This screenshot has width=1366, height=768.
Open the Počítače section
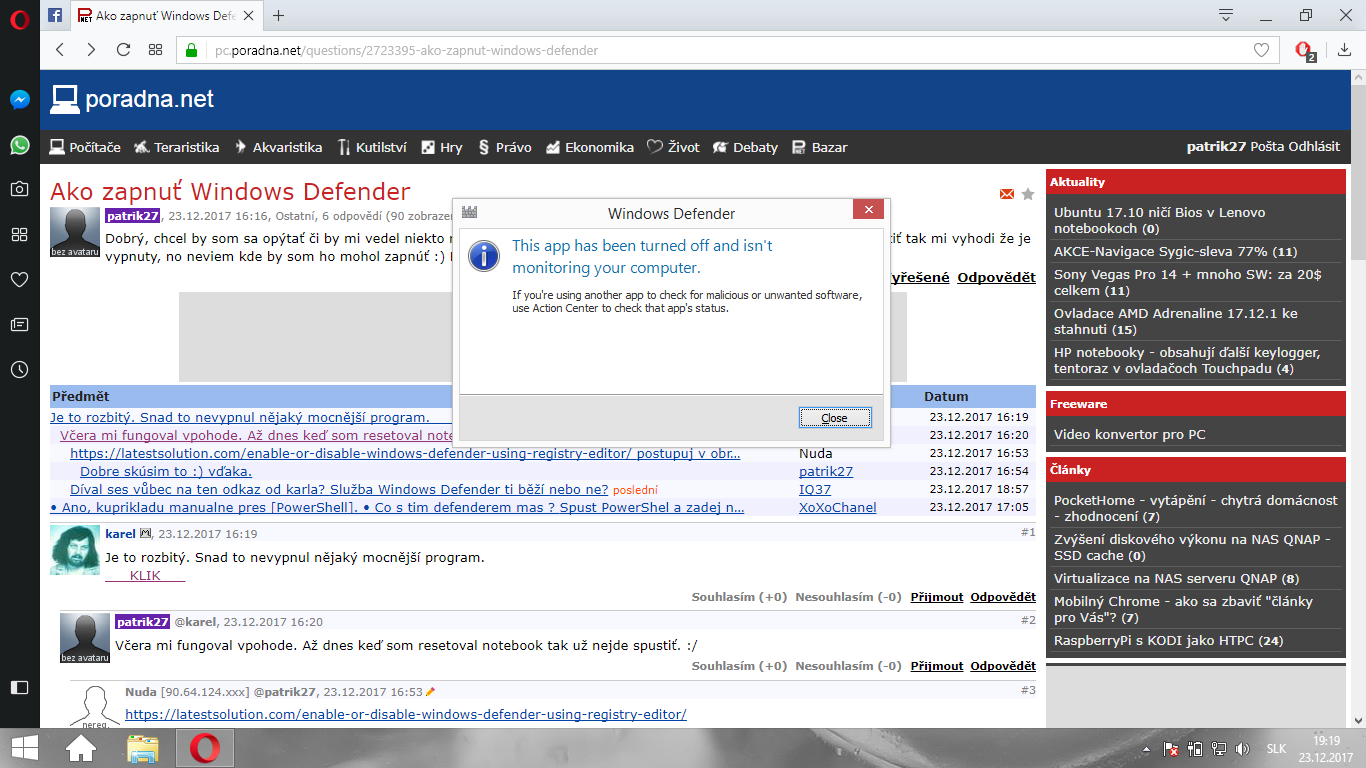coord(86,147)
